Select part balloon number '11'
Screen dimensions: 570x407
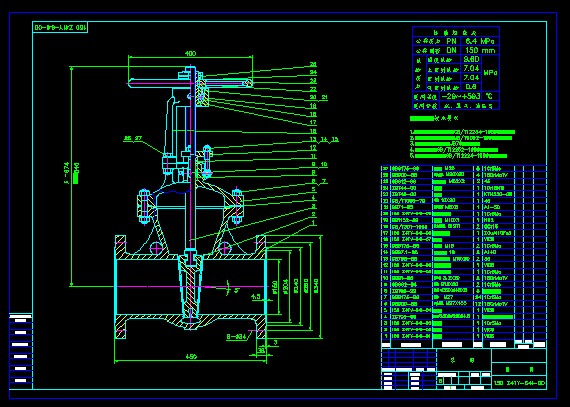[313, 156]
